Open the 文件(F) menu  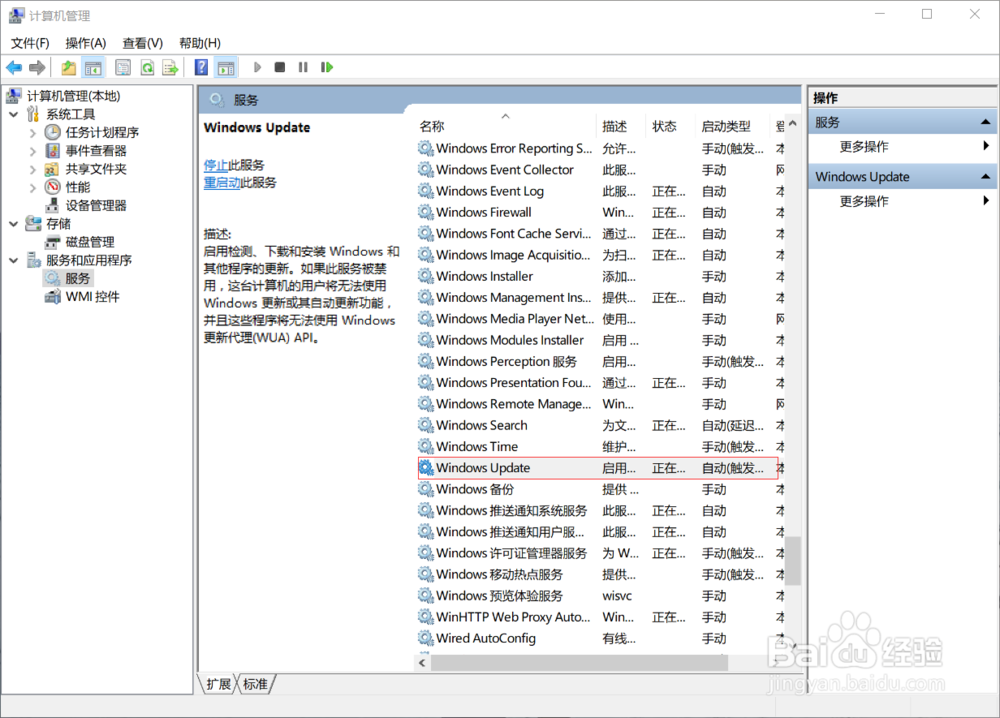coord(30,43)
